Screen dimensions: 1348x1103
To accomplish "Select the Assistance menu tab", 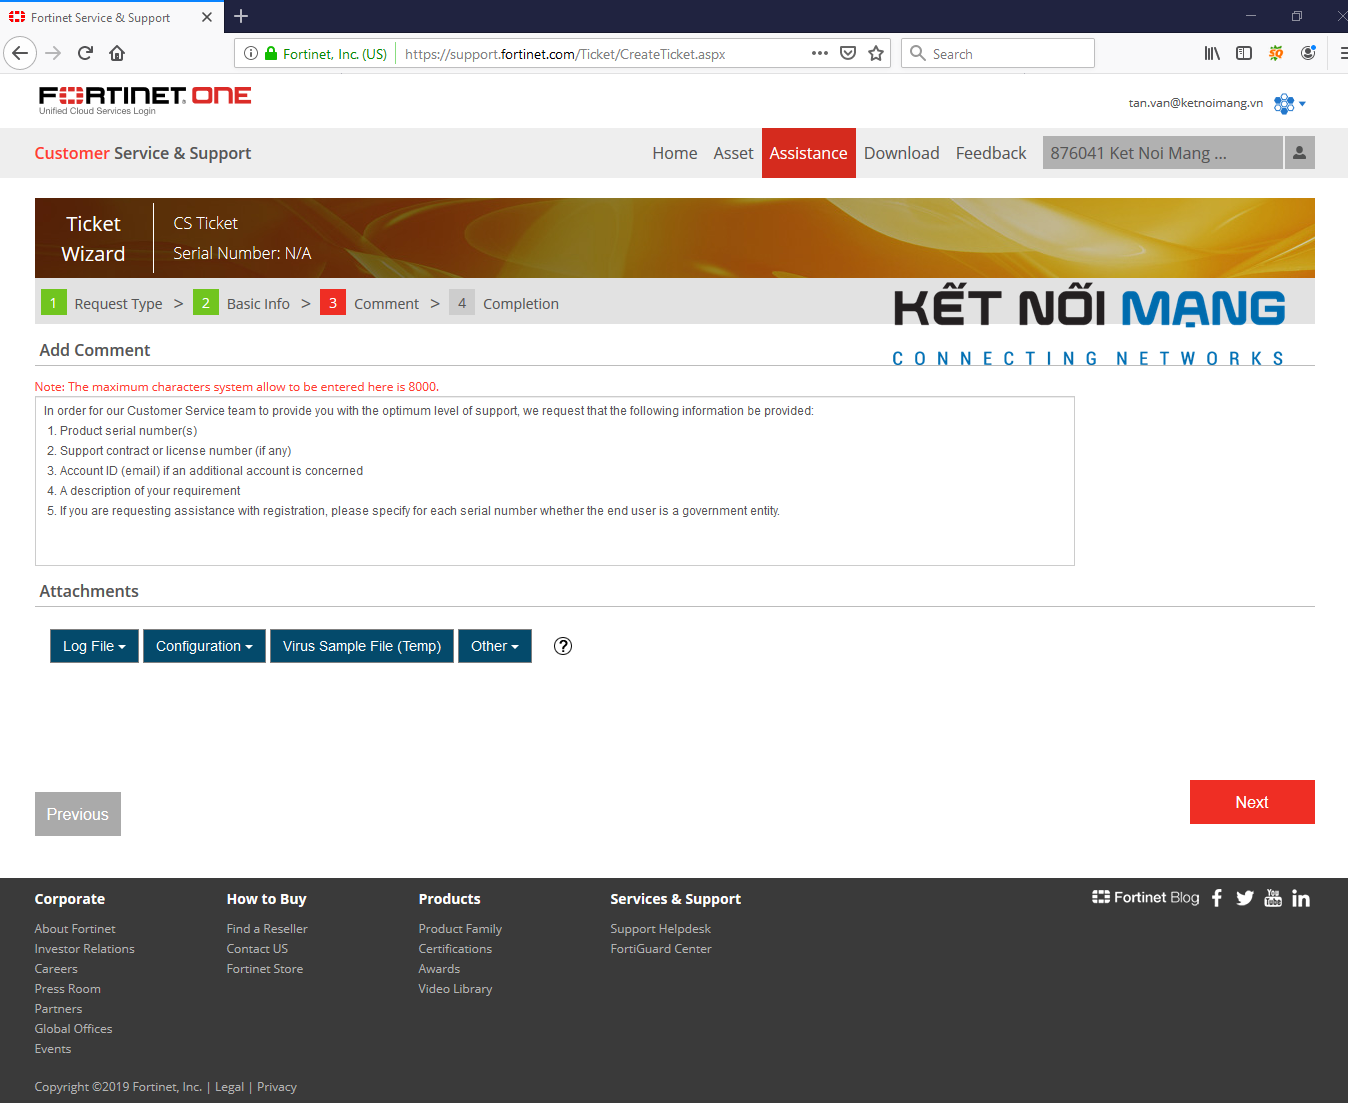I will tap(808, 153).
